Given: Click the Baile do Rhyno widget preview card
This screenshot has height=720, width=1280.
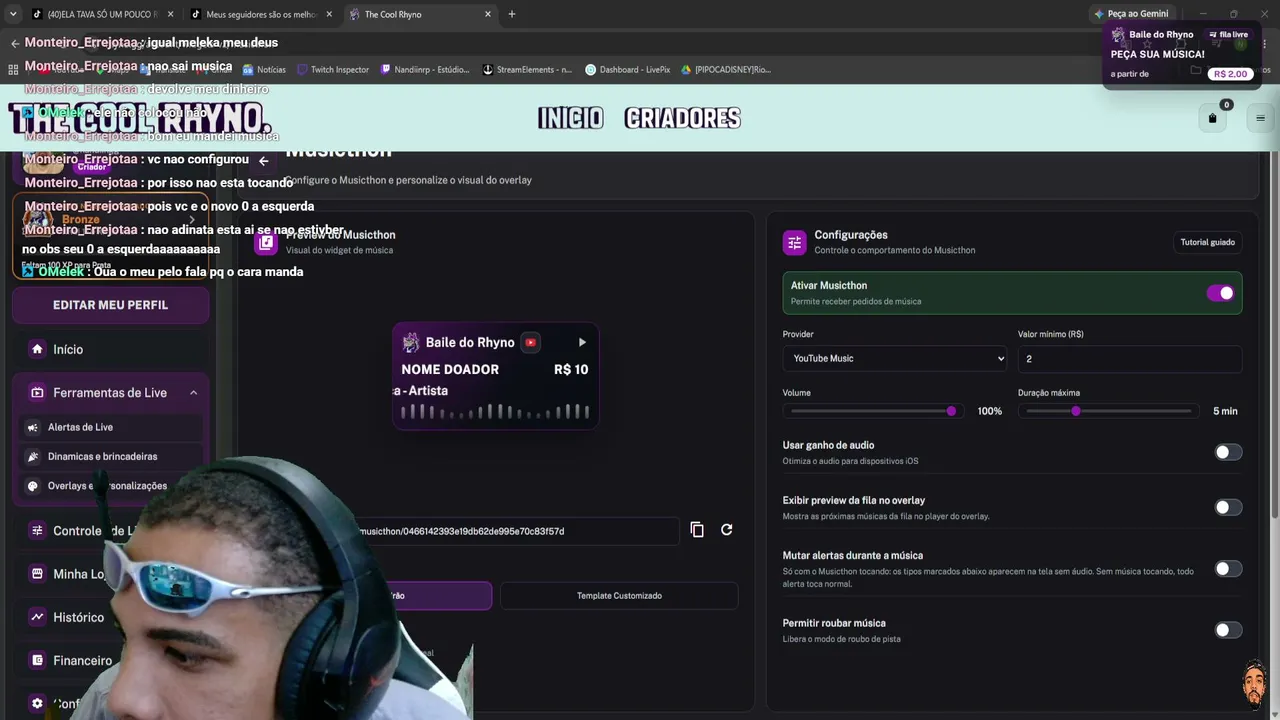Looking at the screenshot, I should point(495,376).
